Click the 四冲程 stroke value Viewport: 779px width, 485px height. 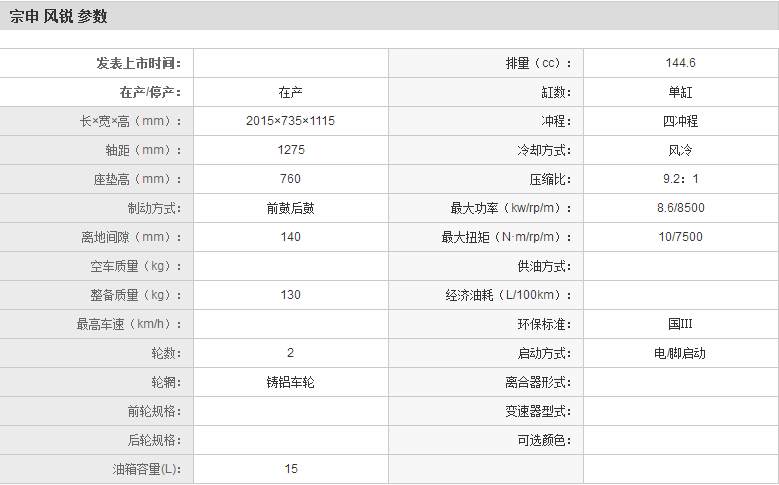pos(680,121)
